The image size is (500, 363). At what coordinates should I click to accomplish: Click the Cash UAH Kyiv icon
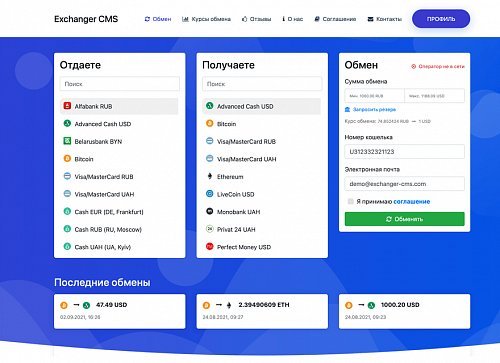click(x=67, y=247)
